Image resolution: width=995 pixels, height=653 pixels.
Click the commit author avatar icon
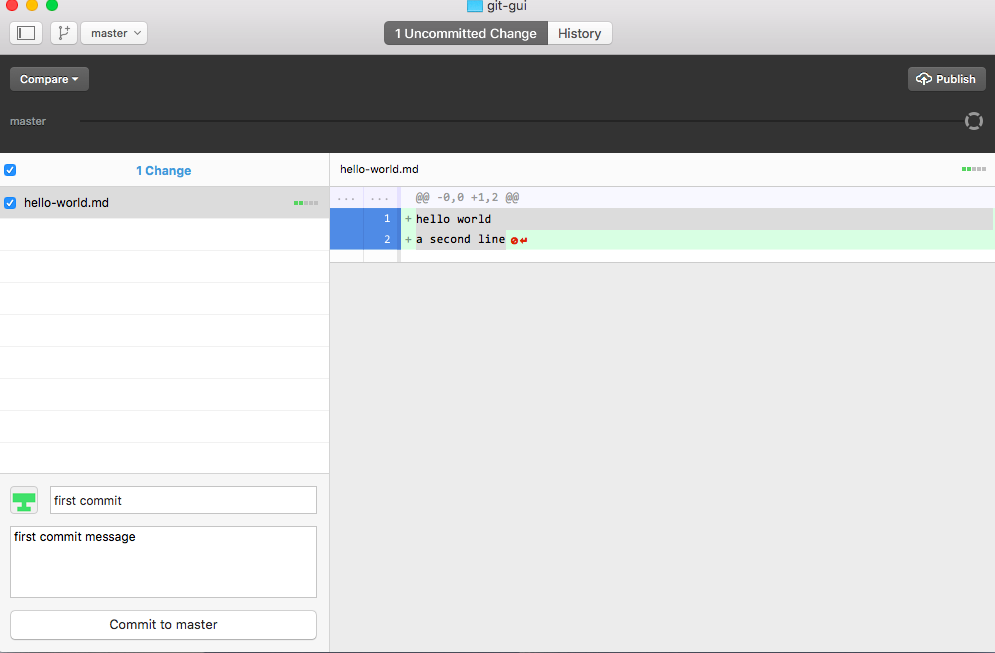point(24,500)
